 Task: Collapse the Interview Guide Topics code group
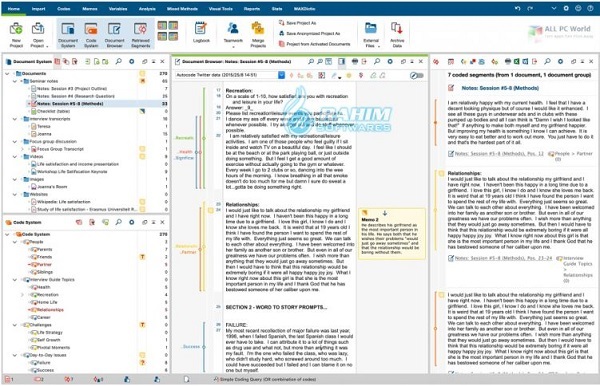click(x=15, y=280)
